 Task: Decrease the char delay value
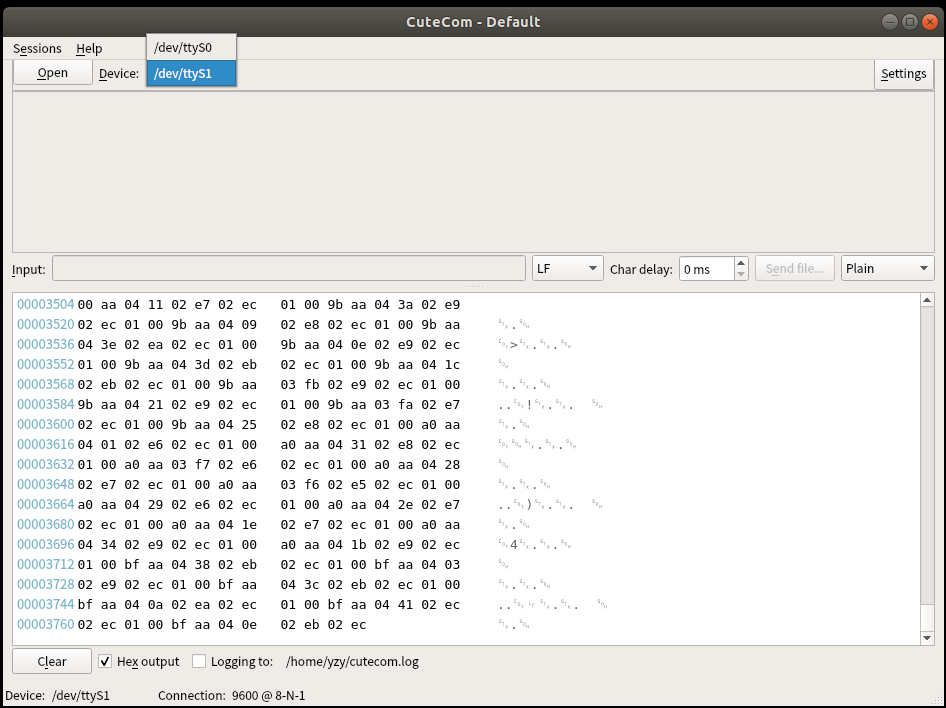point(741,274)
